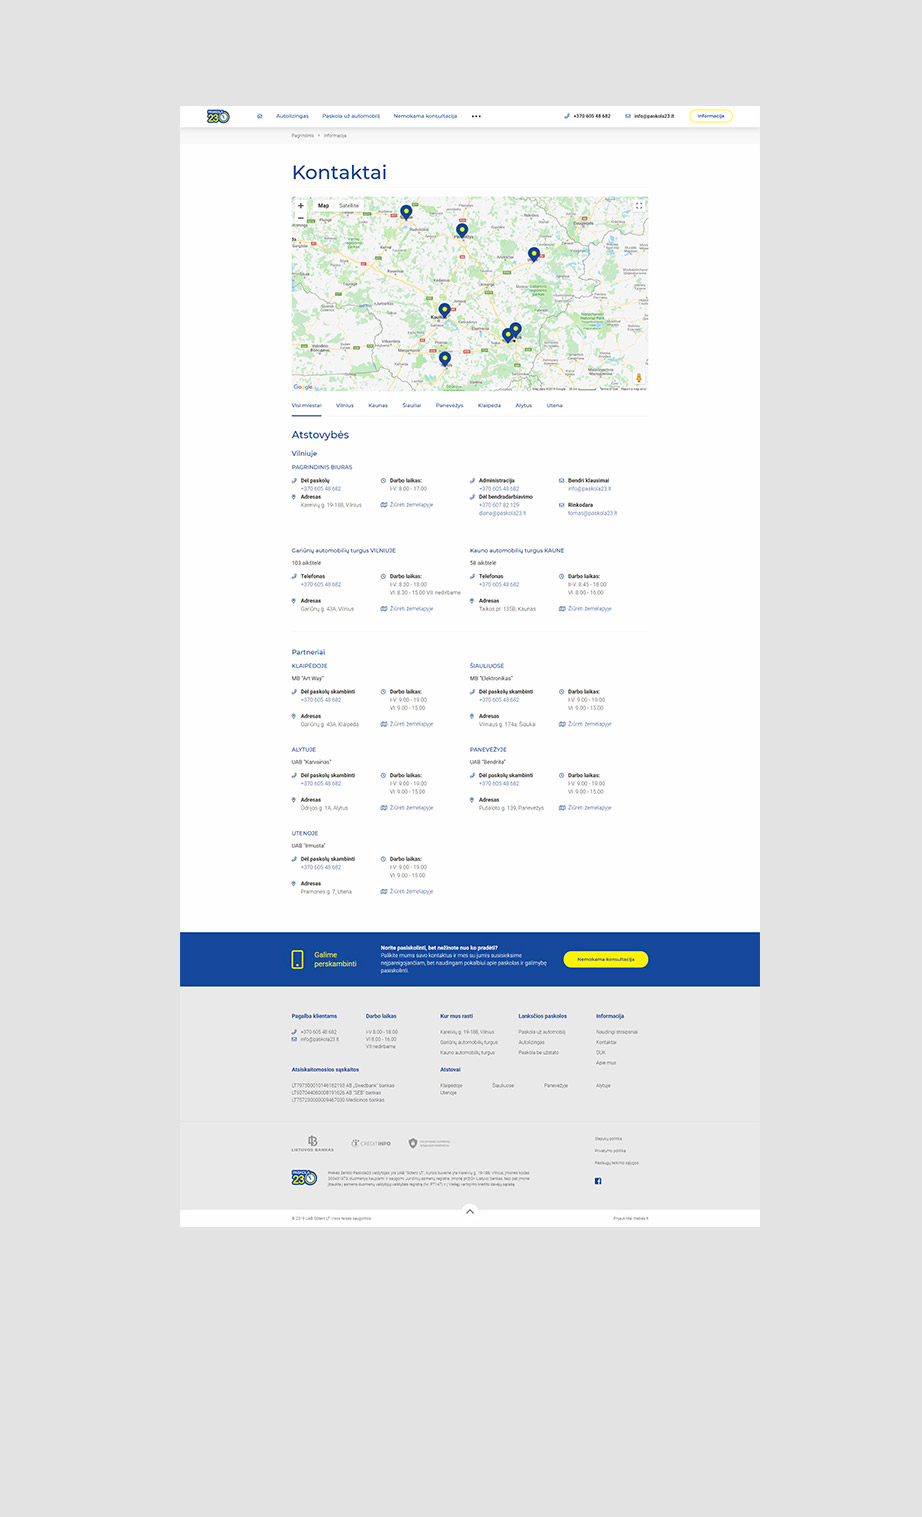The height and width of the screenshot is (1517, 922).
Task: Open the Facebook icon in the footer
Action: [598, 1181]
